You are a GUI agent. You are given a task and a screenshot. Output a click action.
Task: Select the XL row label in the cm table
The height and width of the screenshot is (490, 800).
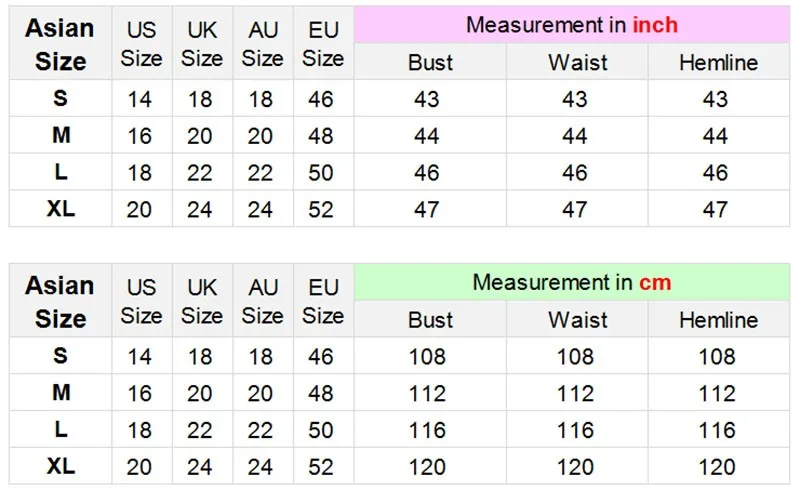[x=61, y=466]
